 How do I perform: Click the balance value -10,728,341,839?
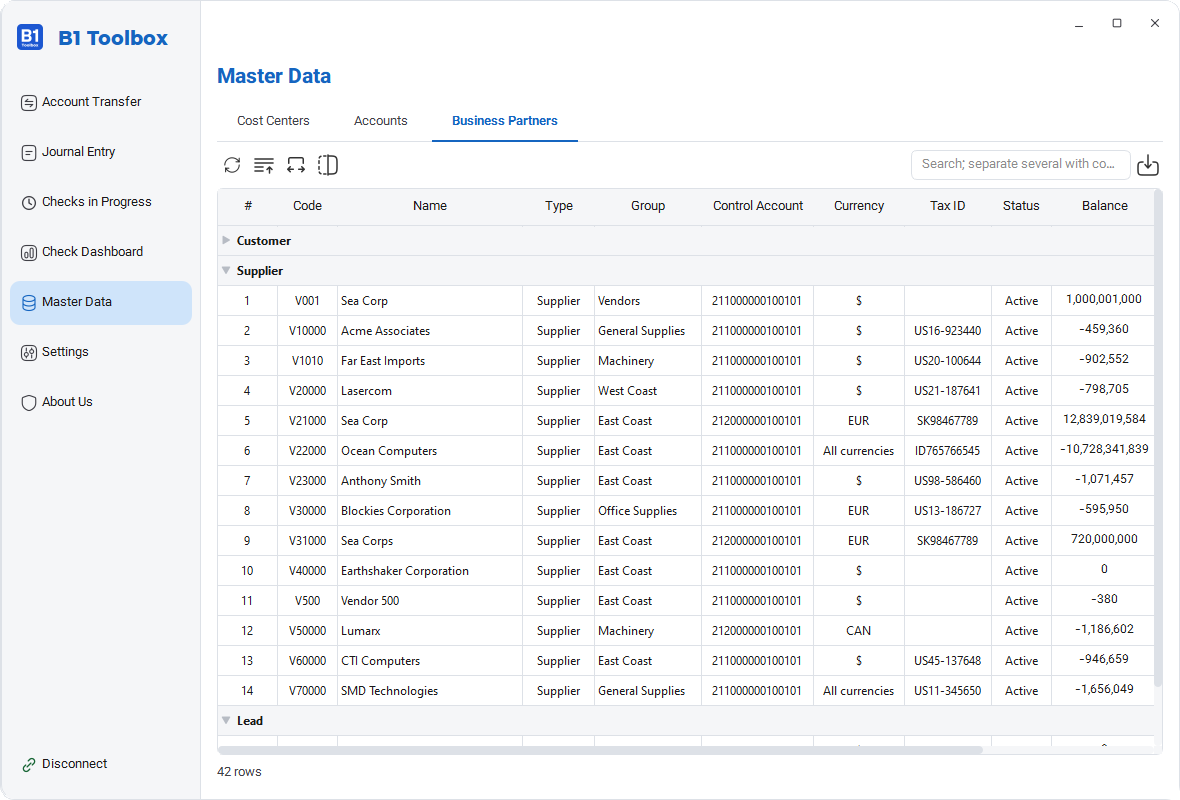tap(1104, 449)
